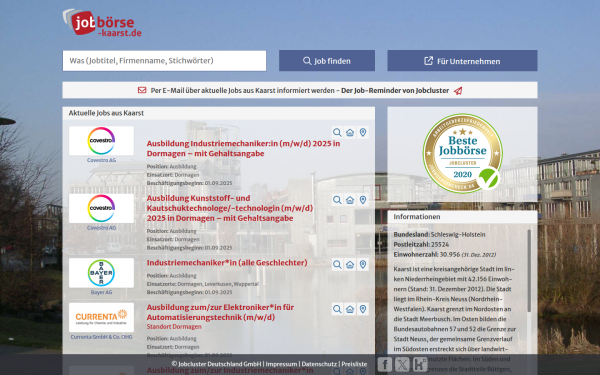This screenshot has height=375, width=600.
Task: Click the Informationen panel scrollbar
Action: coord(529,271)
